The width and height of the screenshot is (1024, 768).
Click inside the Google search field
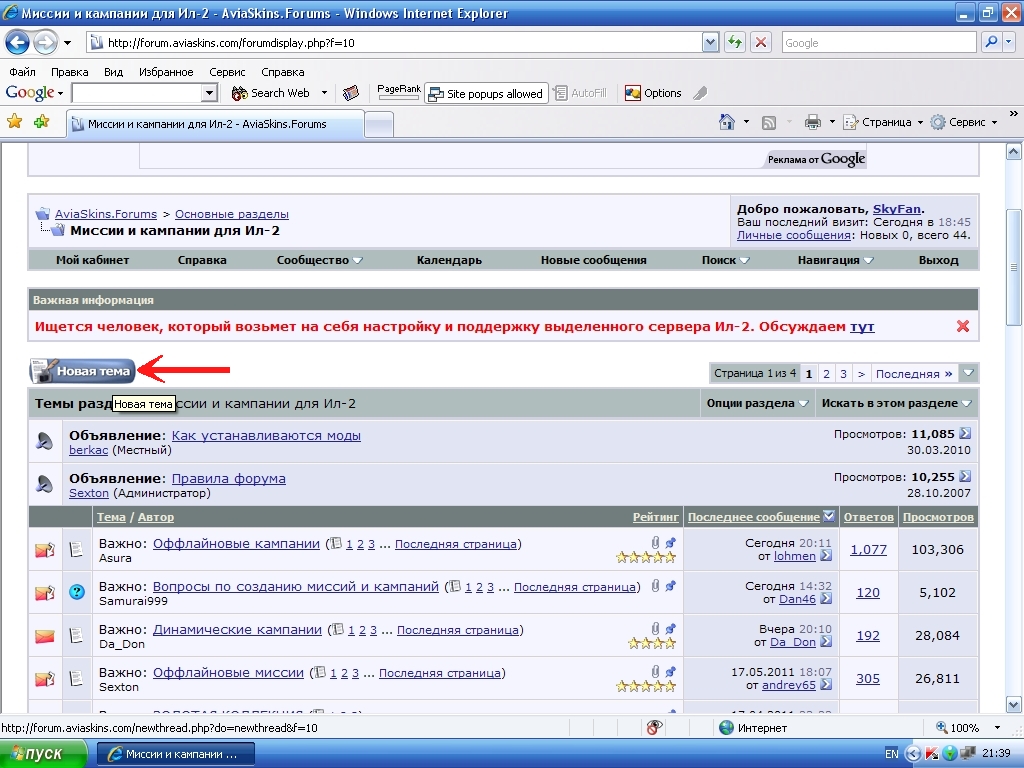point(879,43)
